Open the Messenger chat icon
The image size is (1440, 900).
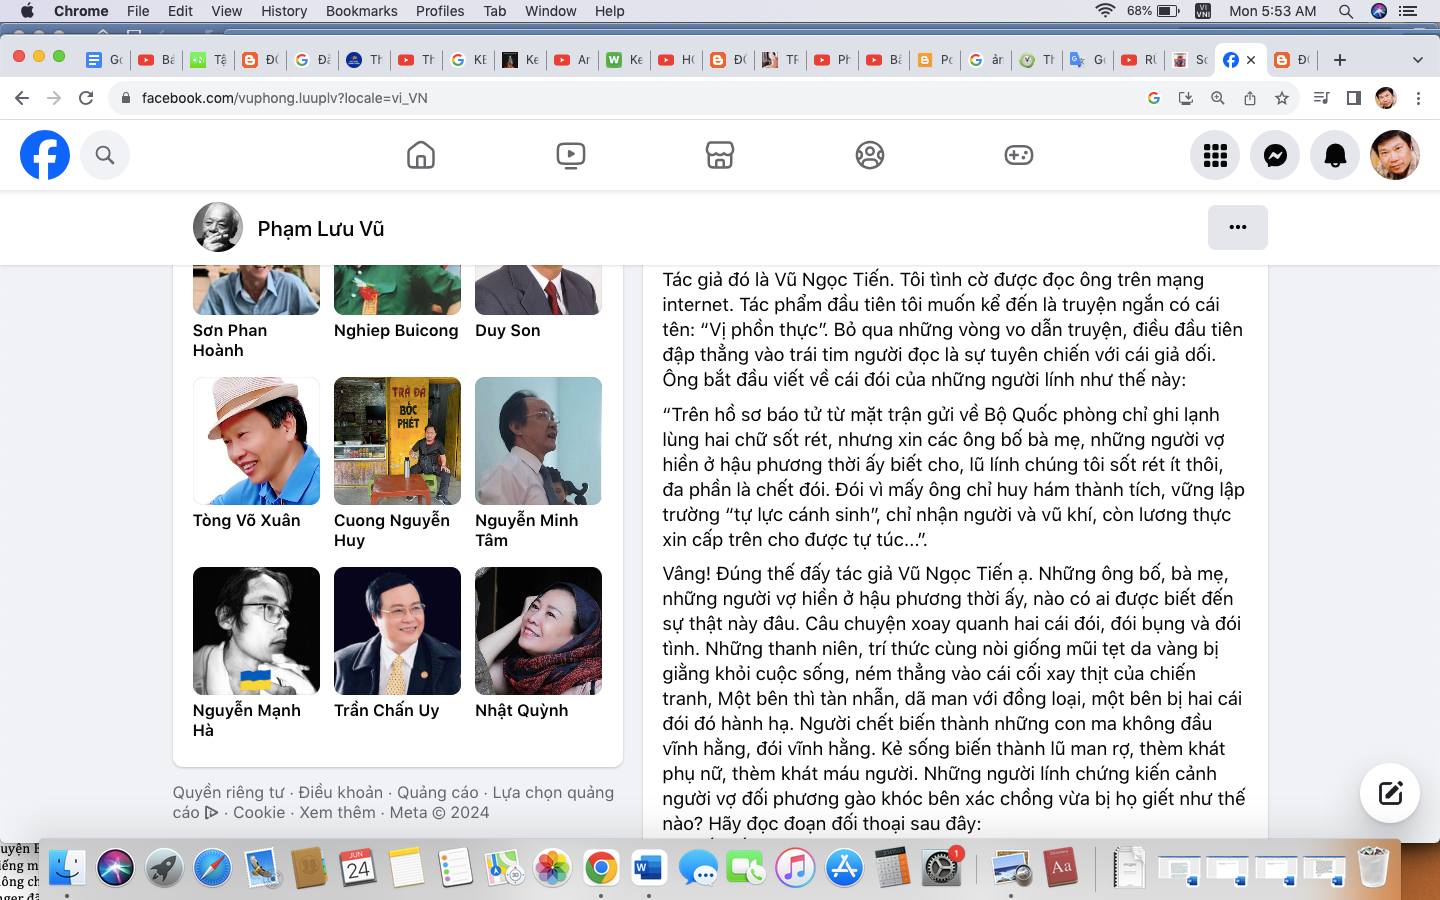(1275, 155)
